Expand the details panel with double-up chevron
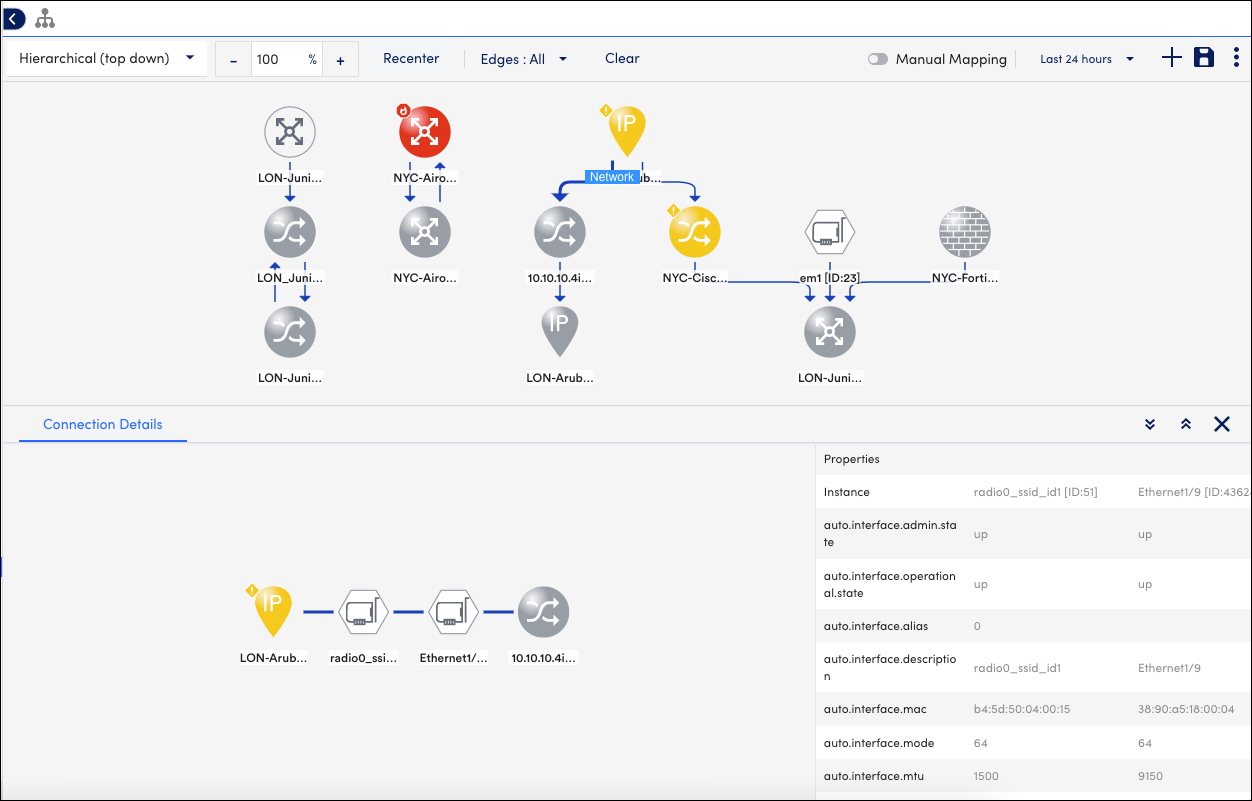The width and height of the screenshot is (1252, 801). point(1186,424)
